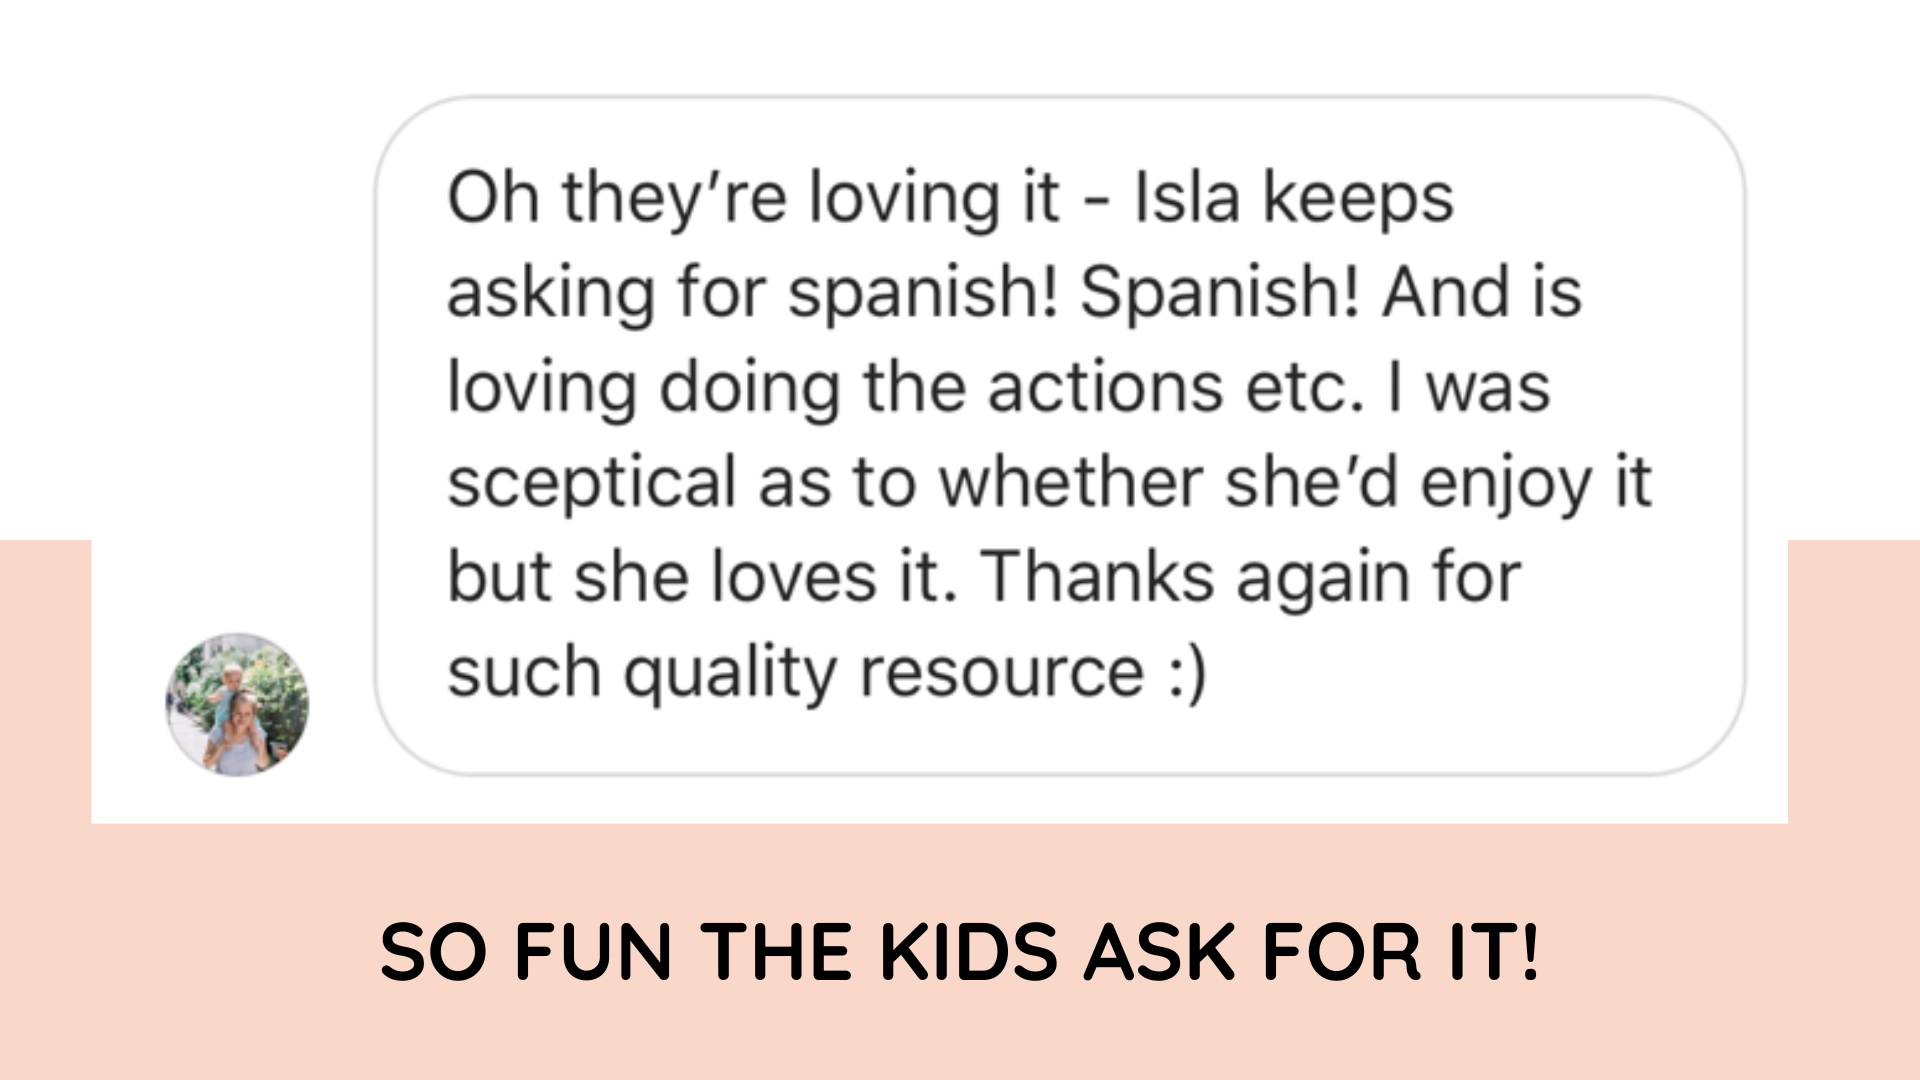Click the name "Isla" in the message
1920x1080 pixels.
[1186, 197]
